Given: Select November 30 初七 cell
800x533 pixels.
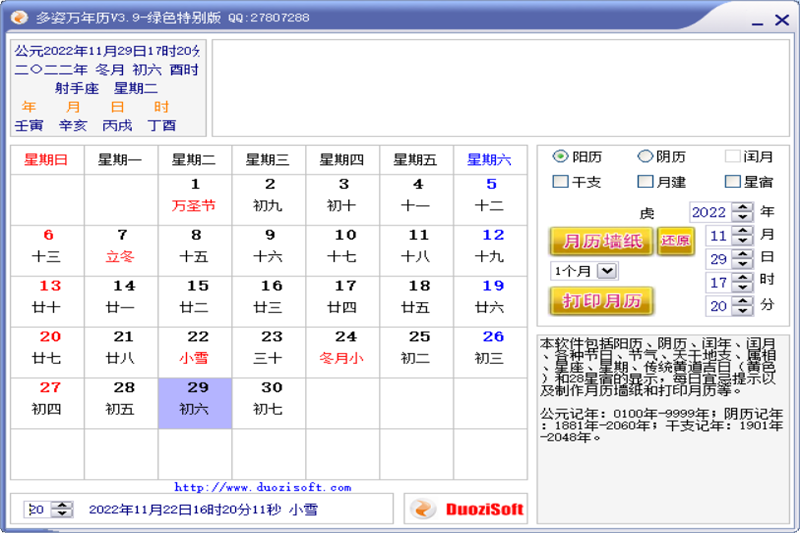Looking at the screenshot, I should (269, 403).
